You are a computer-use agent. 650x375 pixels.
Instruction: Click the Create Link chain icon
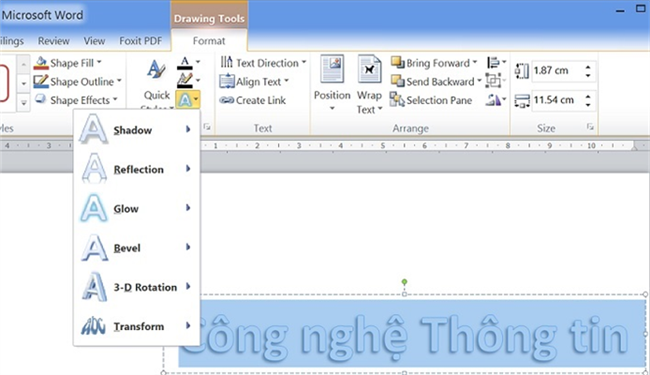tap(227, 100)
